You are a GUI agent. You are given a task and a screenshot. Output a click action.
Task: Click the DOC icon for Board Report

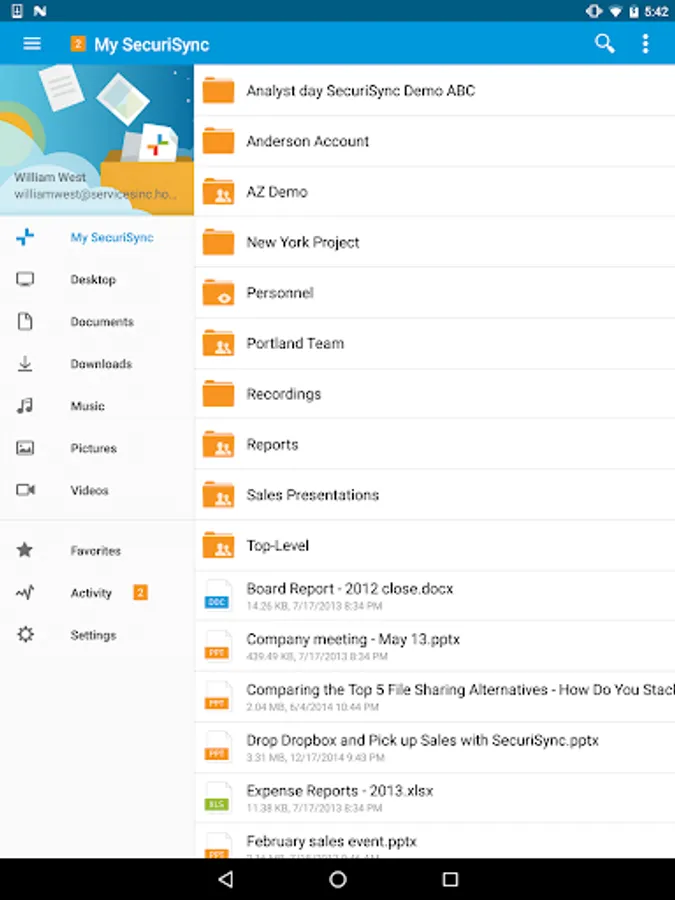(218, 595)
